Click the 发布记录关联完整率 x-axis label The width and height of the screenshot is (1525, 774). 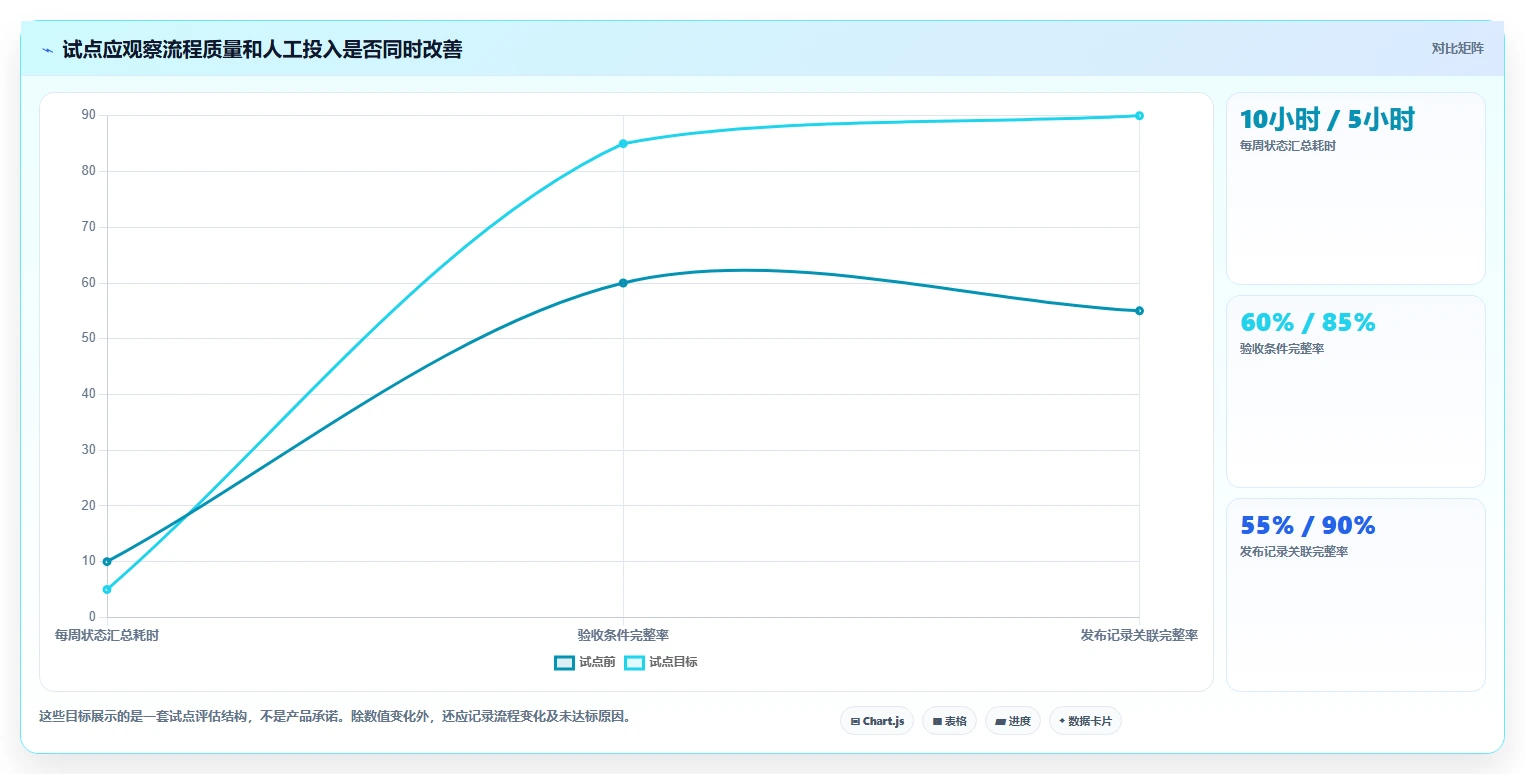pyautogui.click(x=1139, y=635)
